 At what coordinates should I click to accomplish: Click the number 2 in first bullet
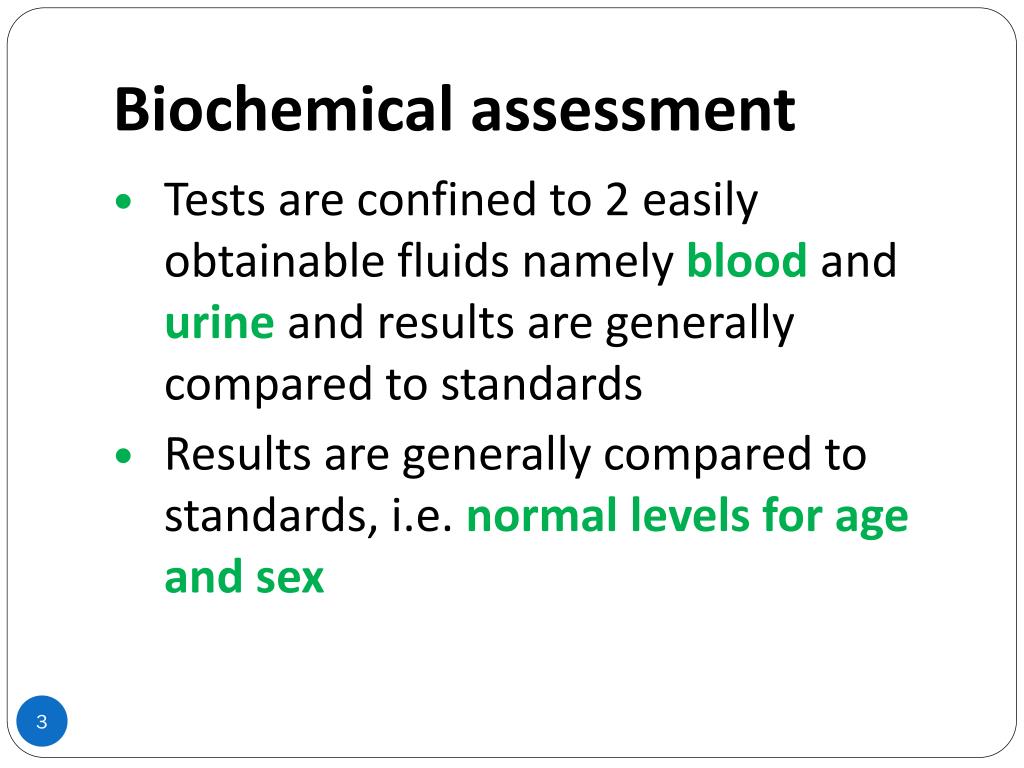tap(616, 200)
